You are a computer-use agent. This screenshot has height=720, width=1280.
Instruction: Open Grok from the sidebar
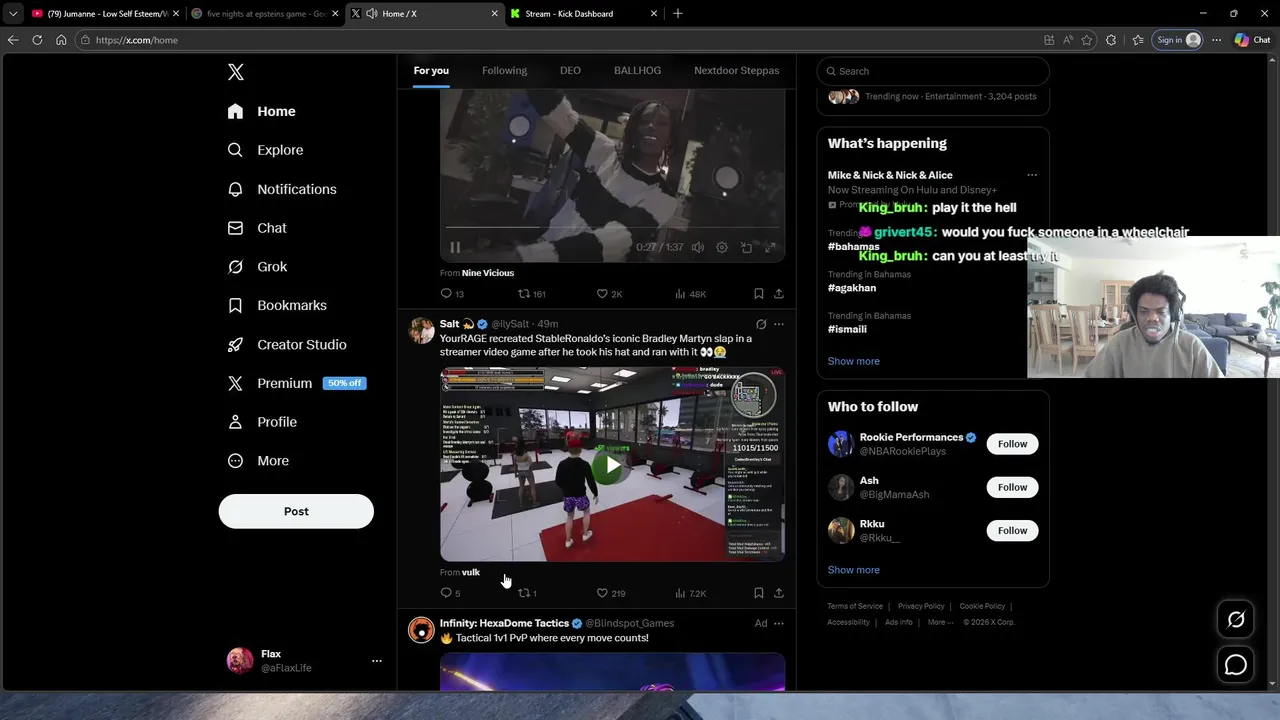258,267
